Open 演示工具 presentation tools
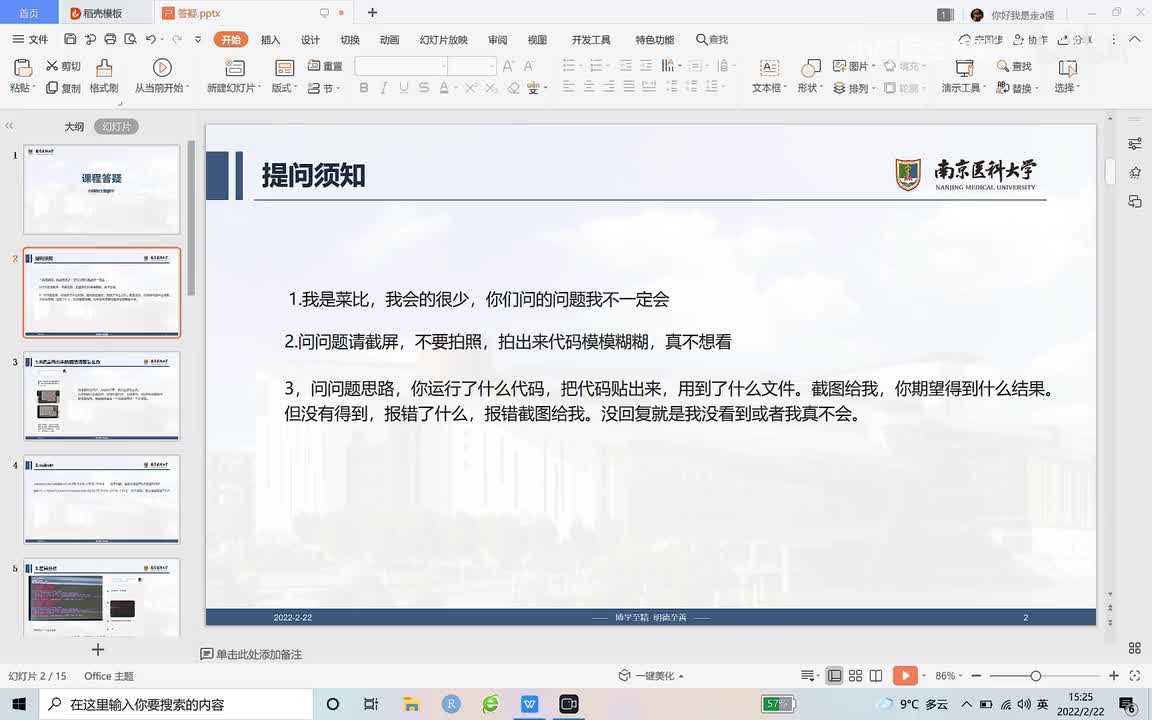1152x720 pixels. click(x=964, y=76)
